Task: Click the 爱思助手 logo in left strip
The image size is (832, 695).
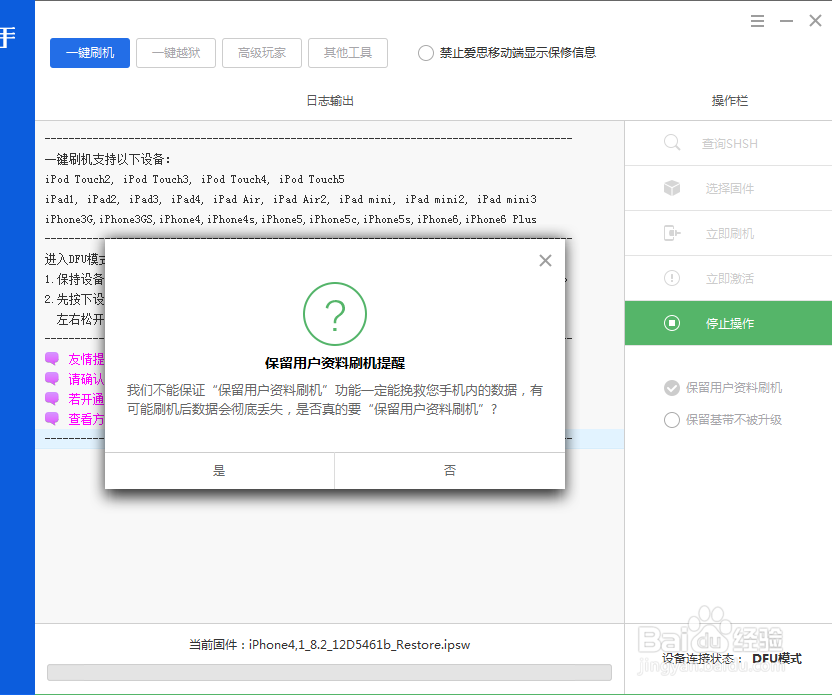Action: [8, 38]
